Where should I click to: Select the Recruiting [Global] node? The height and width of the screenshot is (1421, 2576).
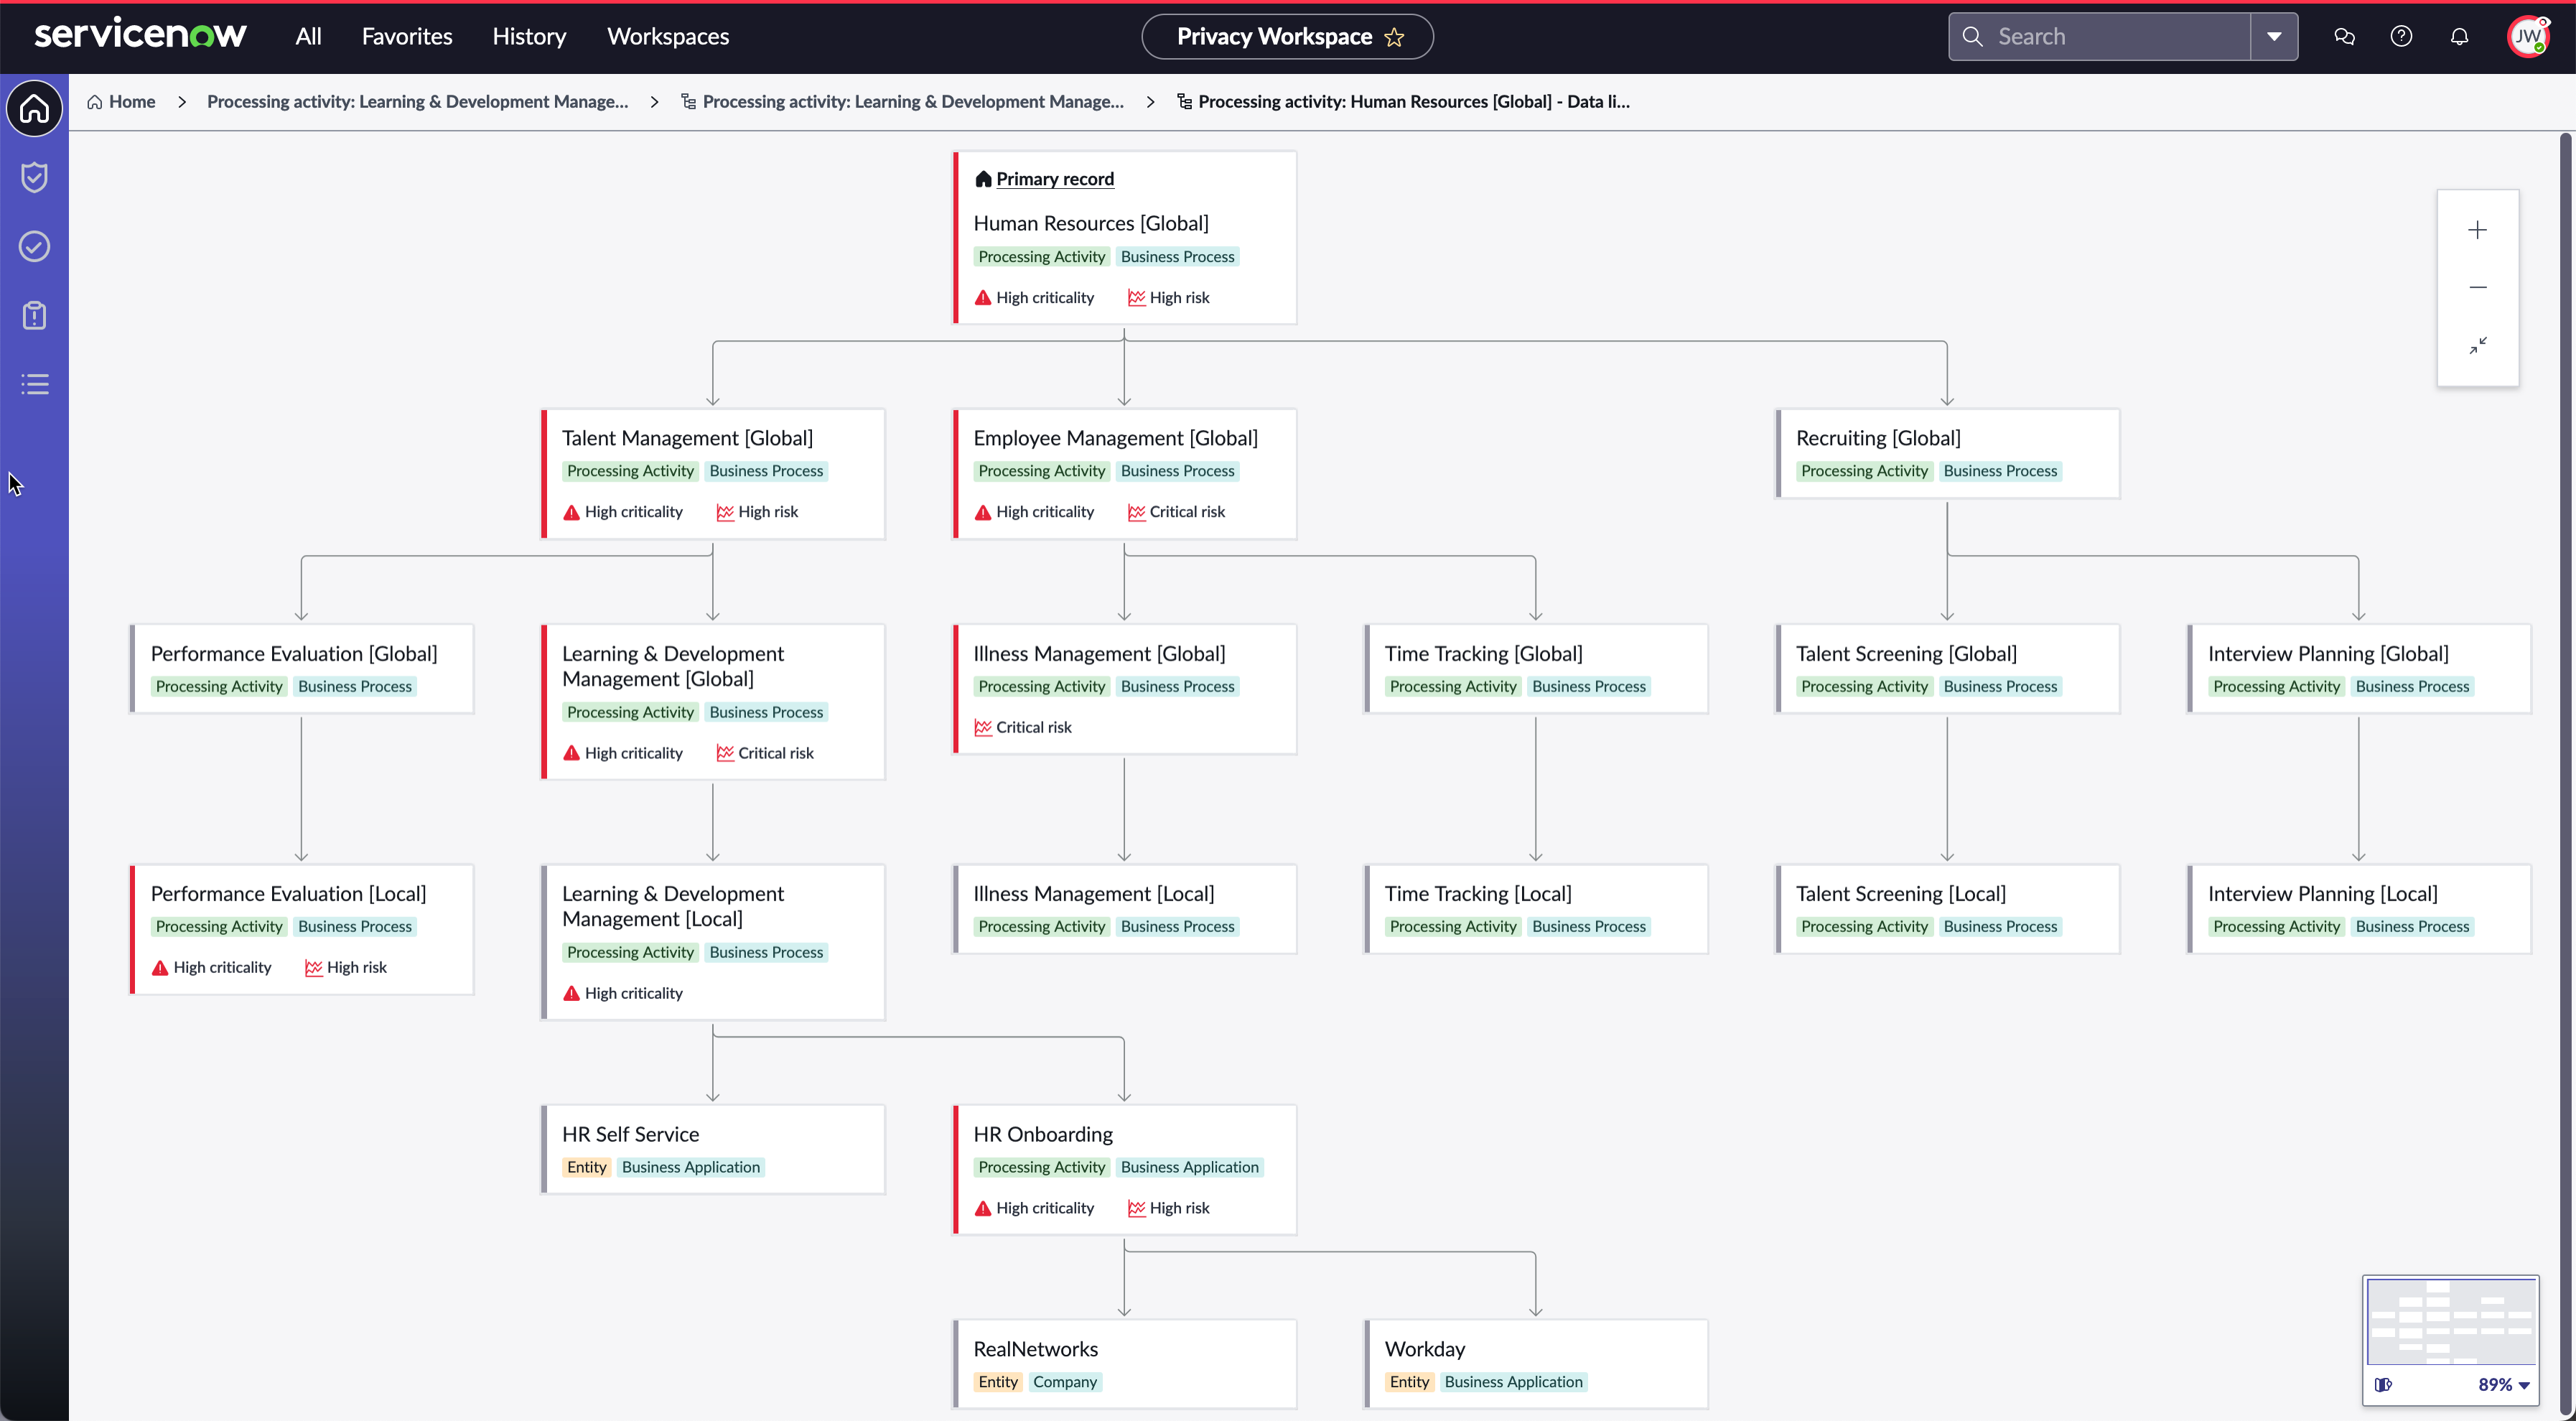[1947, 454]
